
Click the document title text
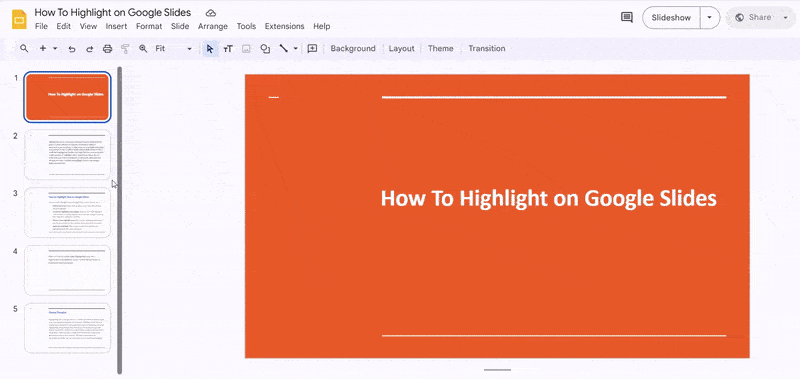[113, 13]
